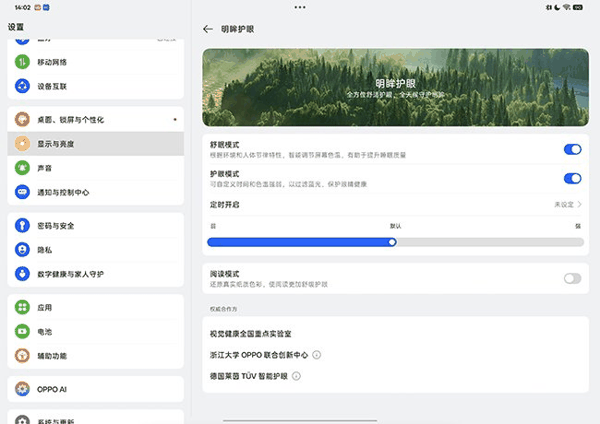Click the eye-care color temperature slider handle
This screenshot has height=424, width=600.
pos(392,241)
